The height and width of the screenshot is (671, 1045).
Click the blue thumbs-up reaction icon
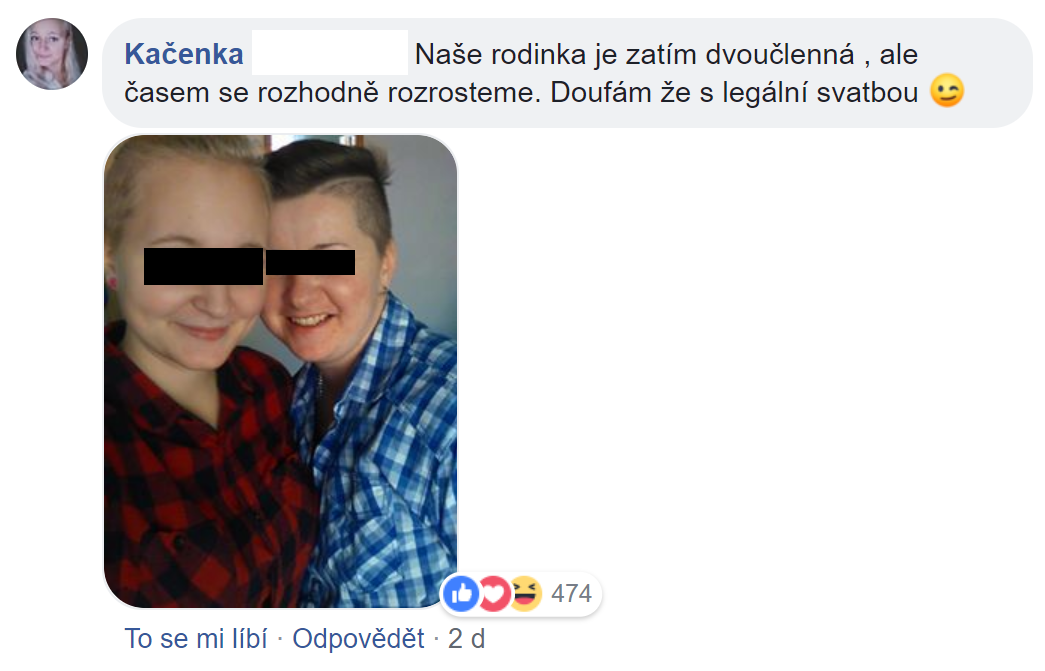461,593
